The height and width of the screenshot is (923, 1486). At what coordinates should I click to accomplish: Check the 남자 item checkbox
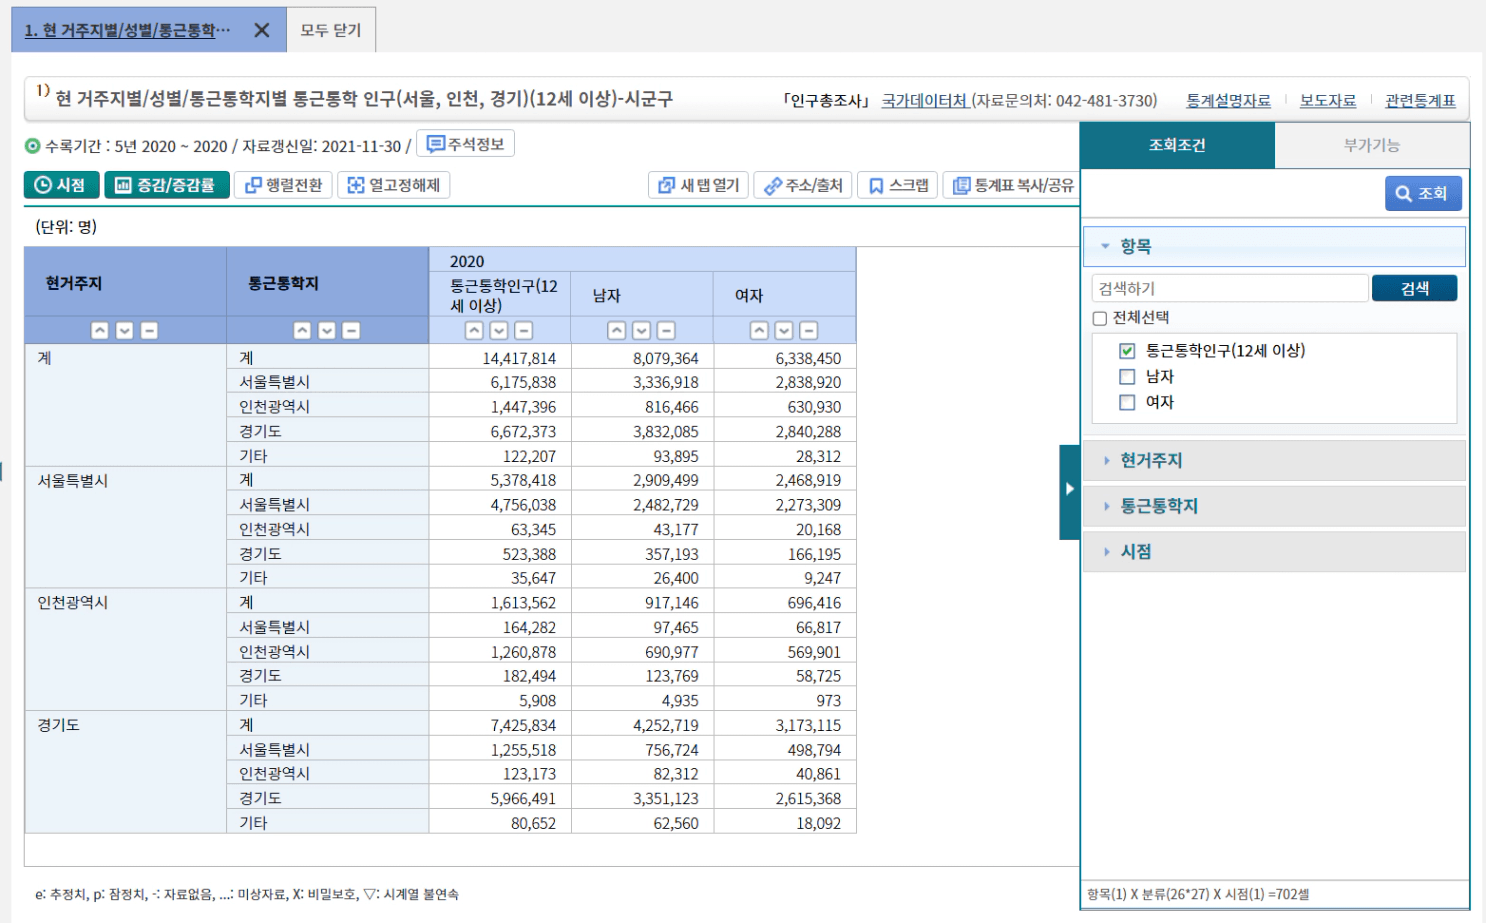(x=1127, y=377)
